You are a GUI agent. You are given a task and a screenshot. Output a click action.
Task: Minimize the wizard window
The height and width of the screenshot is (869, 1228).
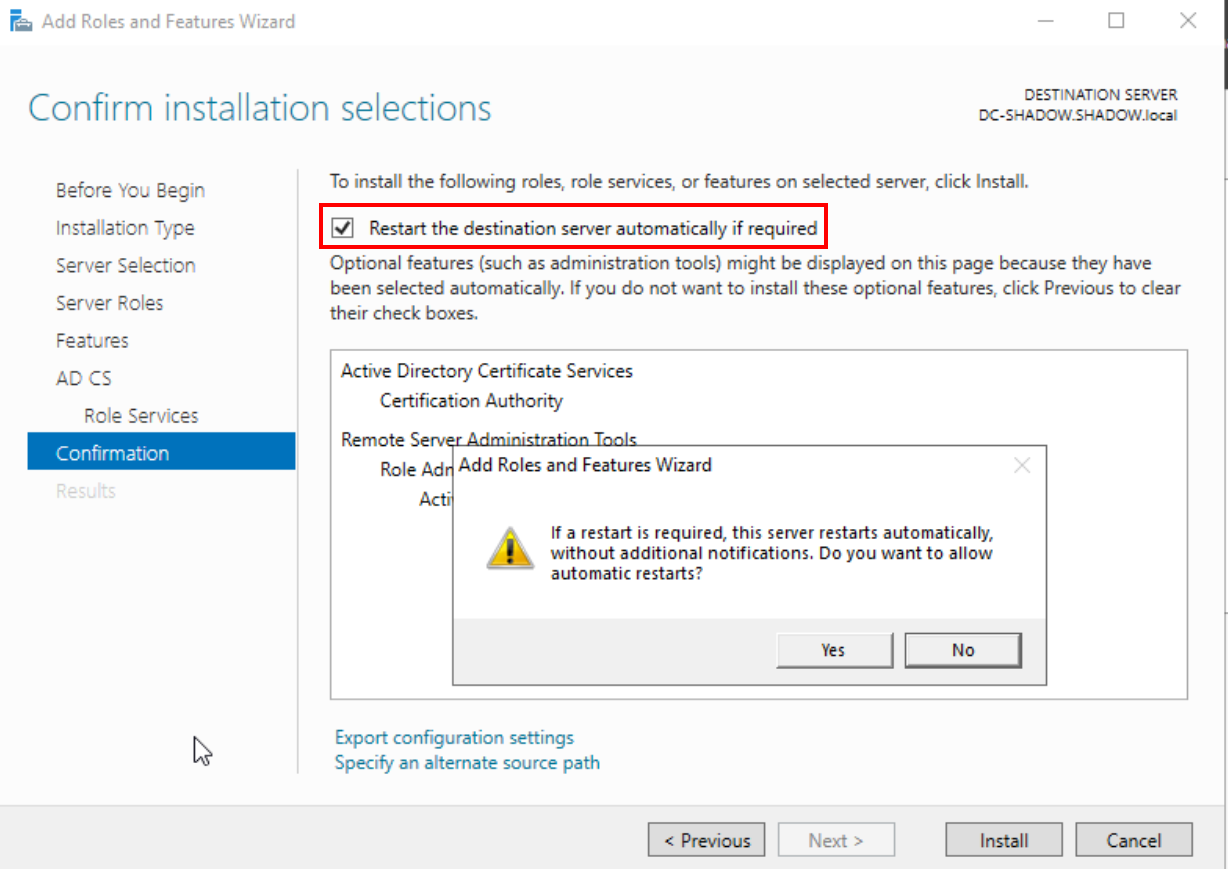click(x=1045, y=21)
